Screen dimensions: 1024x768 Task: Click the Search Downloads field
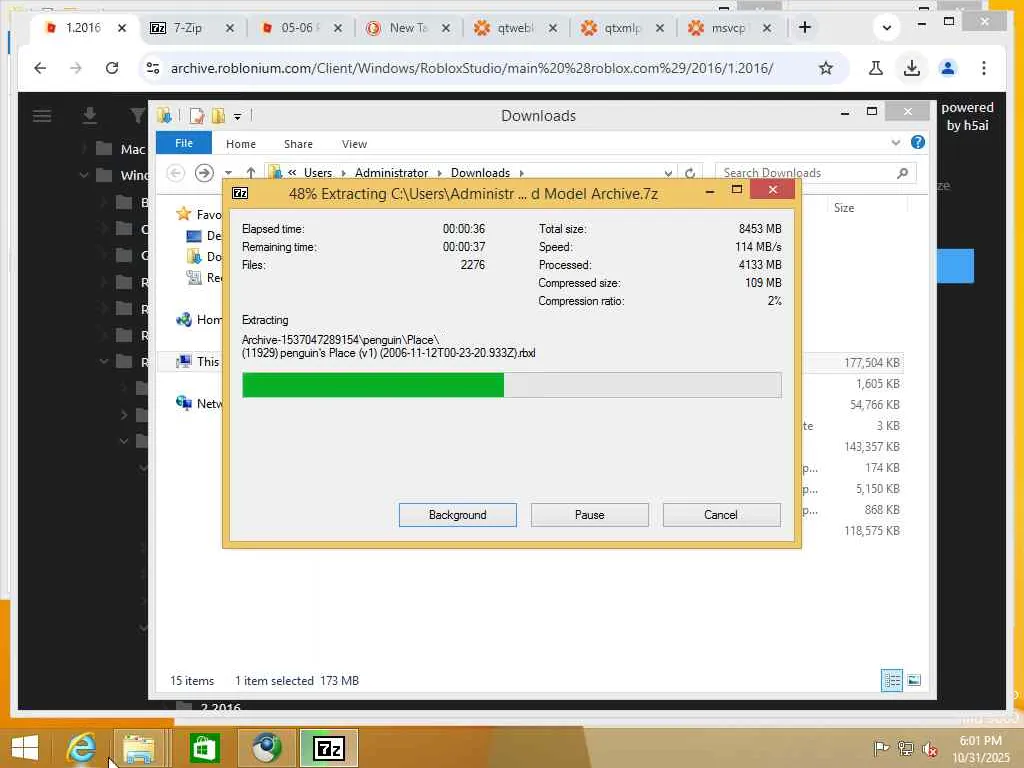click(x=816, y=173)
